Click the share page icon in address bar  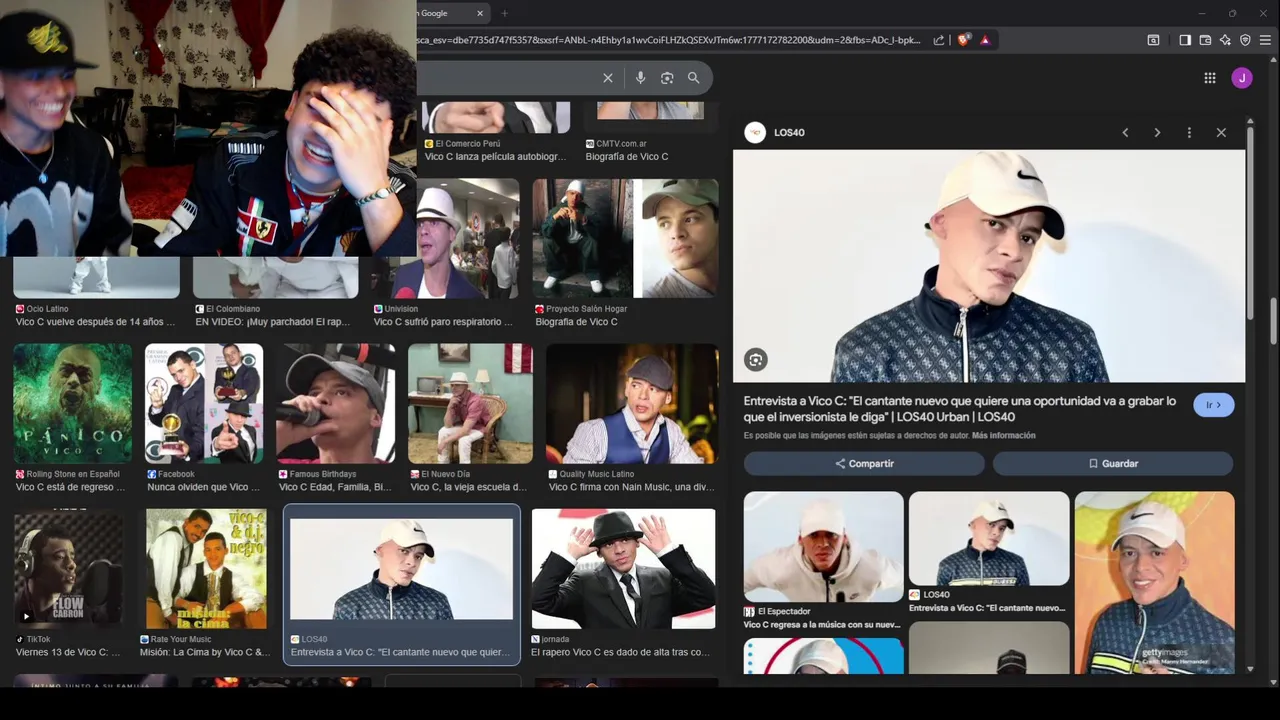click(939, 40)
